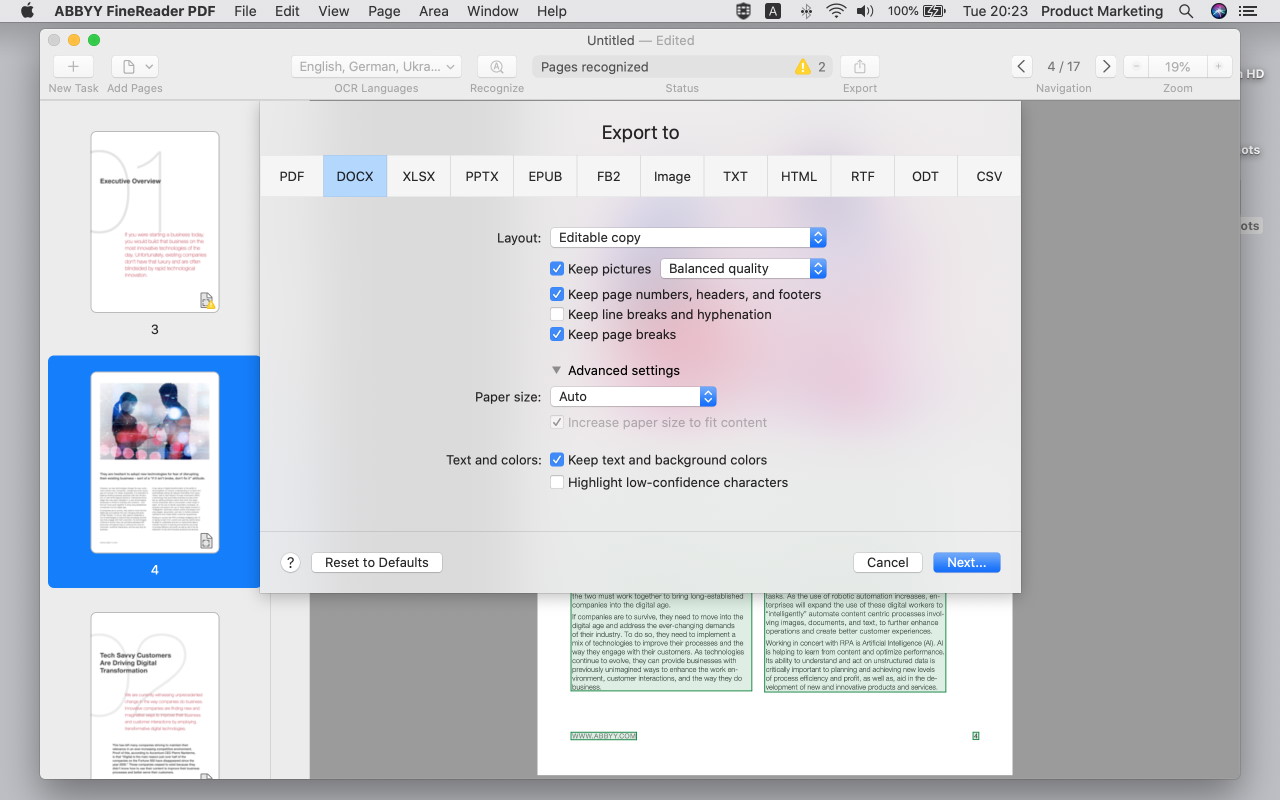Open the help question mark button
1280x800 pixels.
290,562
